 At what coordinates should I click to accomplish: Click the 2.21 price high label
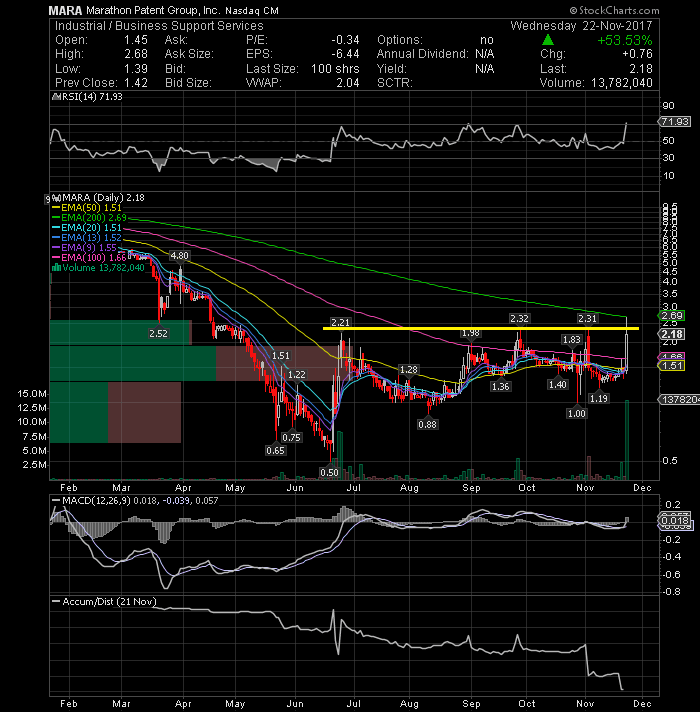[x=340, y=322]
